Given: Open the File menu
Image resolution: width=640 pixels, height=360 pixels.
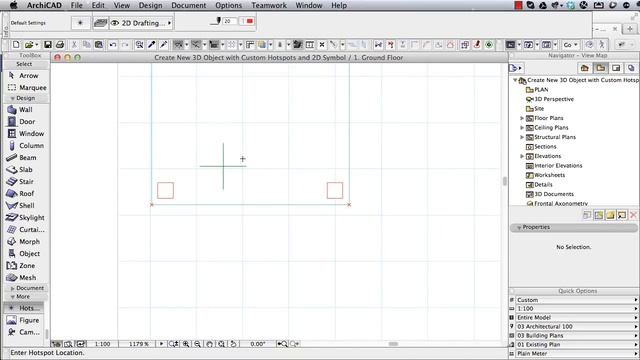Looking at the screenshot, I should pos(76,5).
